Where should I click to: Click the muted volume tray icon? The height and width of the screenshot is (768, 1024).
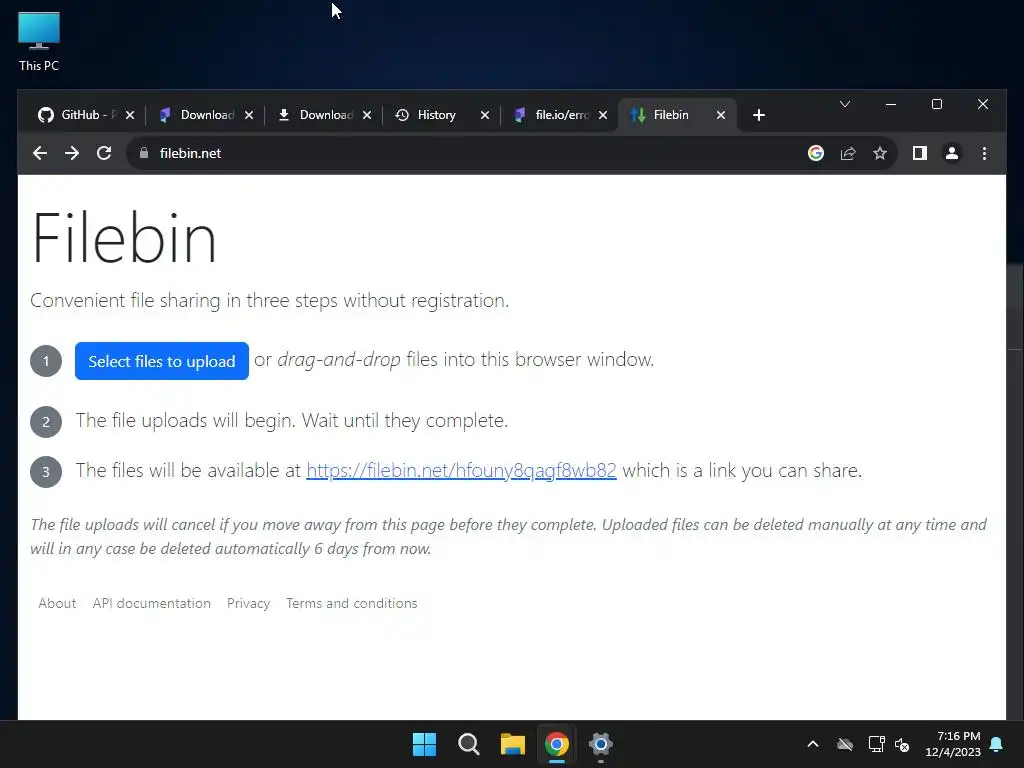click(902, 744)
